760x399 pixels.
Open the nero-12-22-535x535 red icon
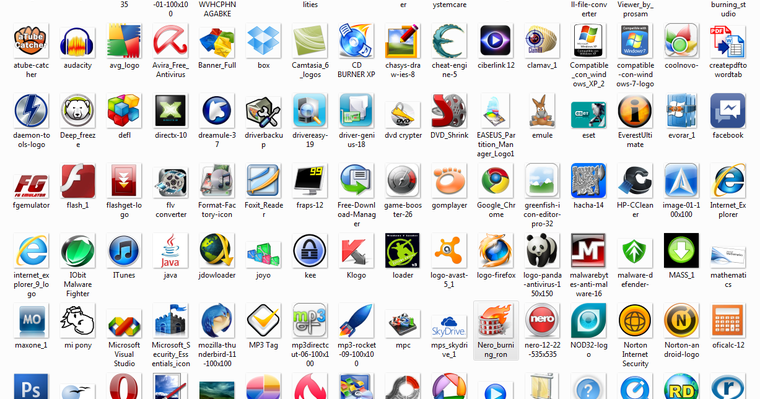542,321
